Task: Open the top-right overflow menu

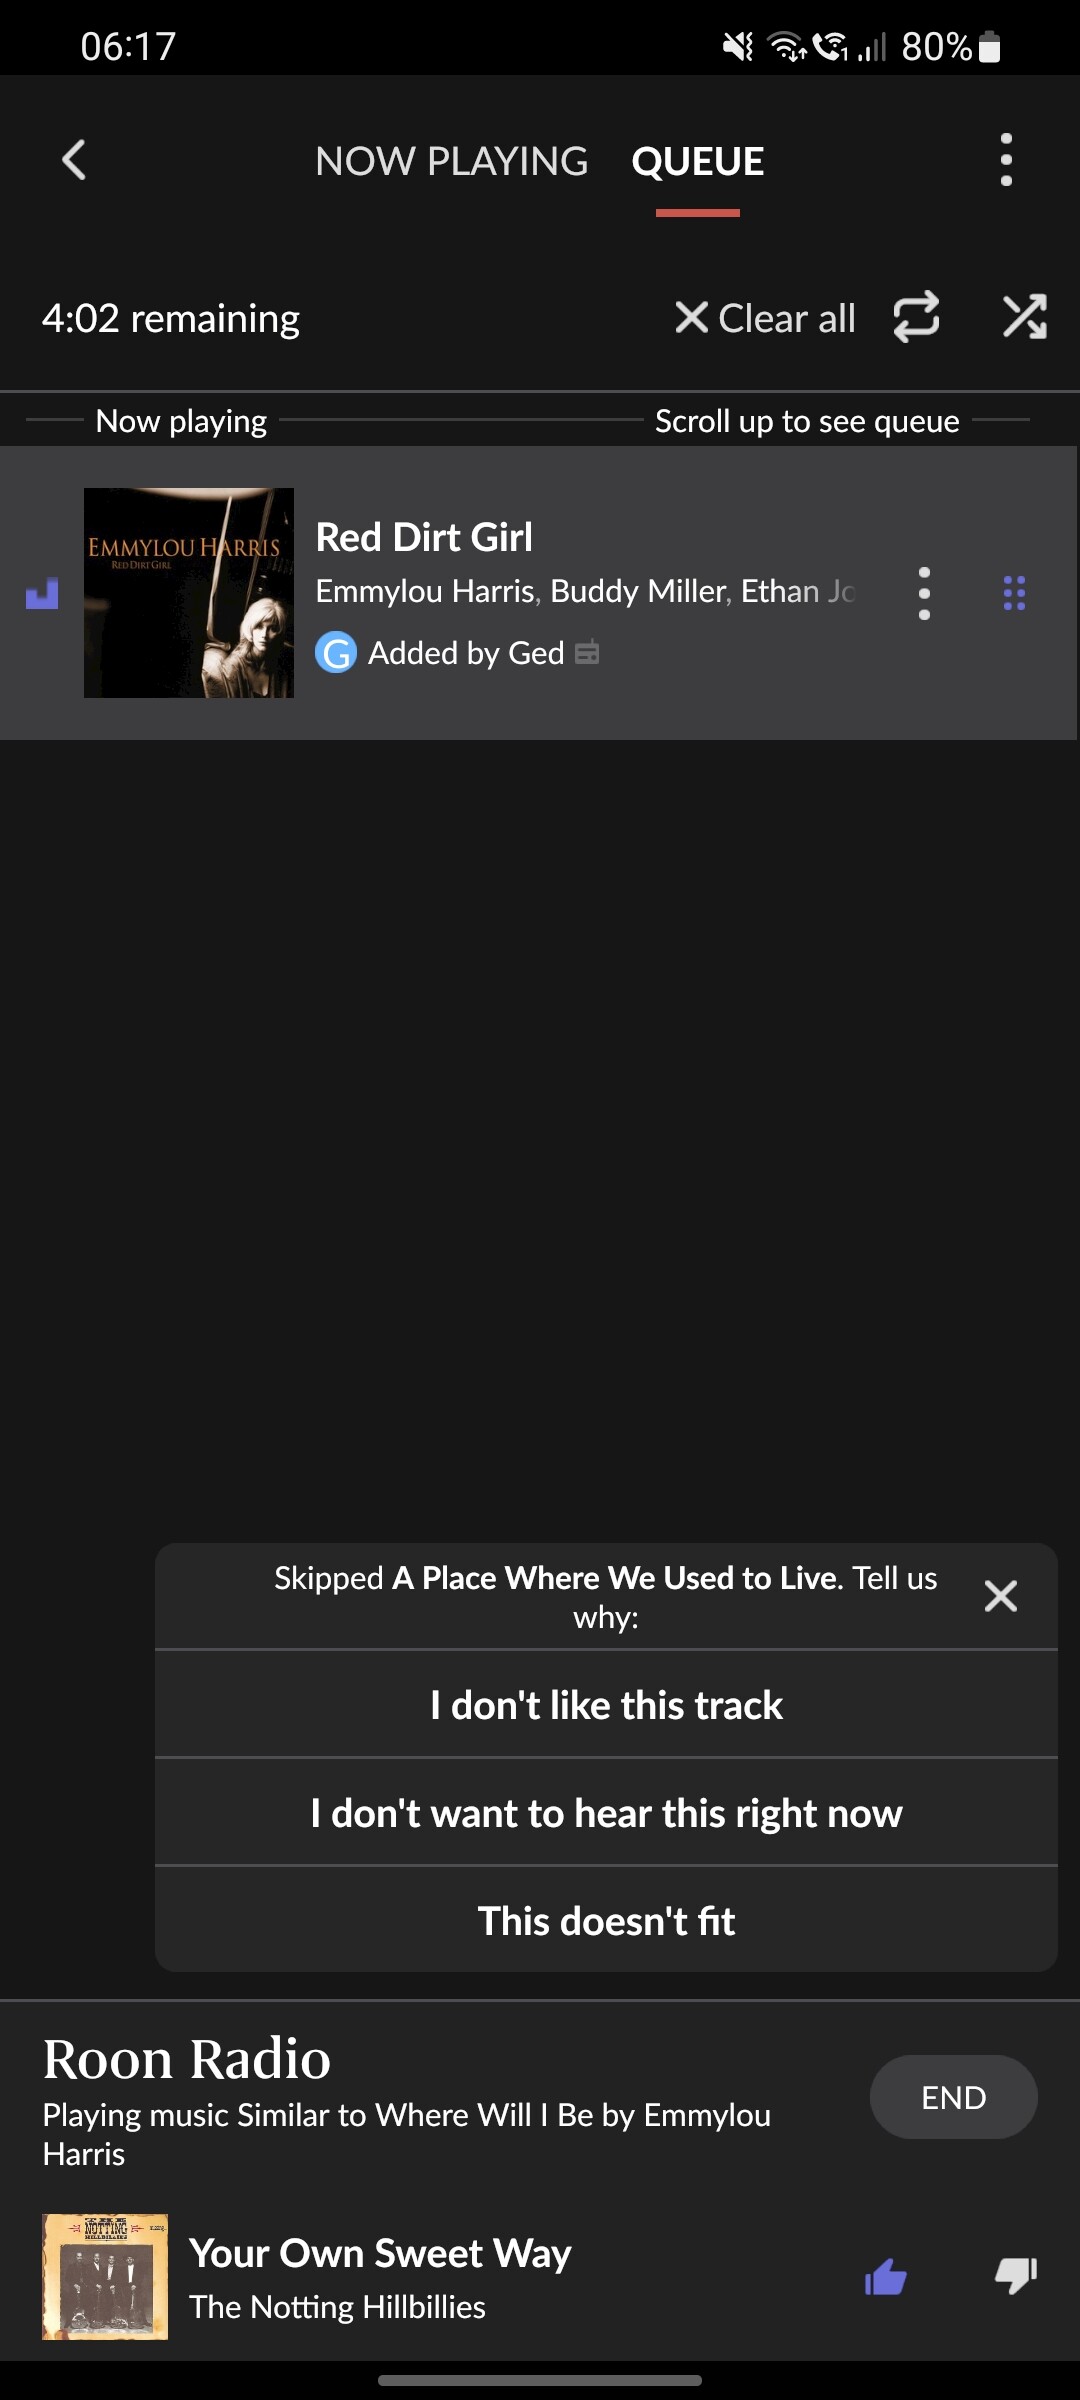Action: [1006, 160]
